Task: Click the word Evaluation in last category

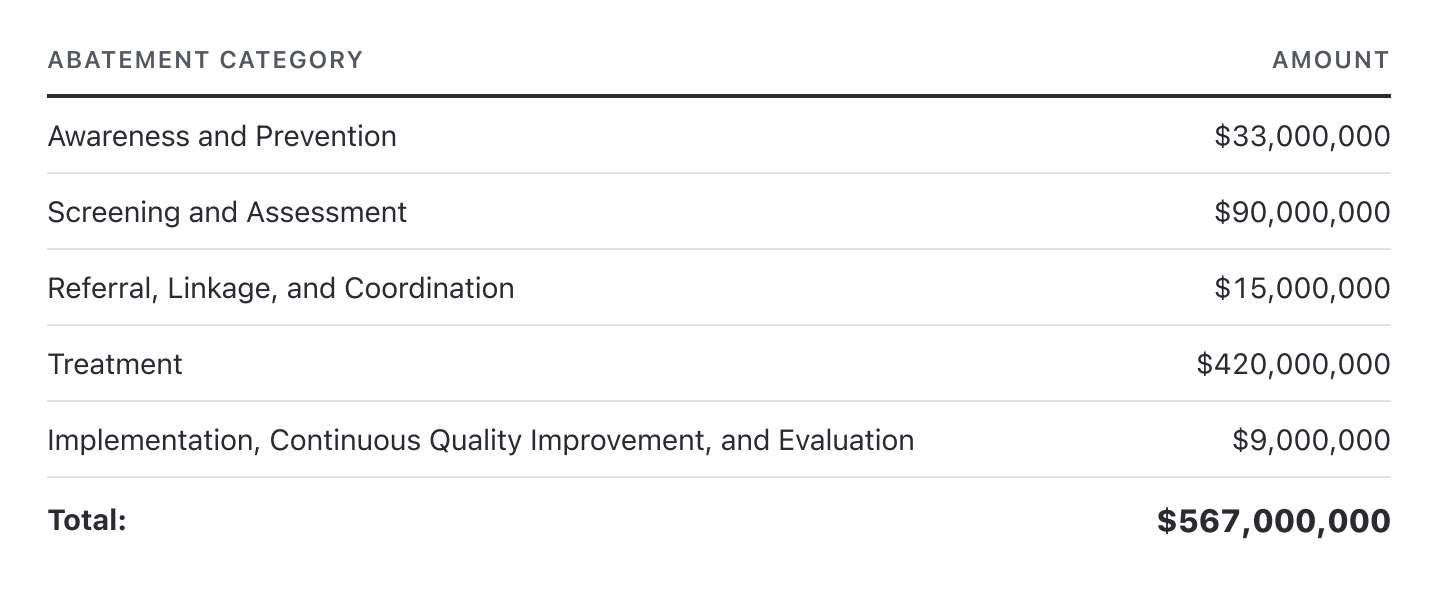Action: (846, 440)
